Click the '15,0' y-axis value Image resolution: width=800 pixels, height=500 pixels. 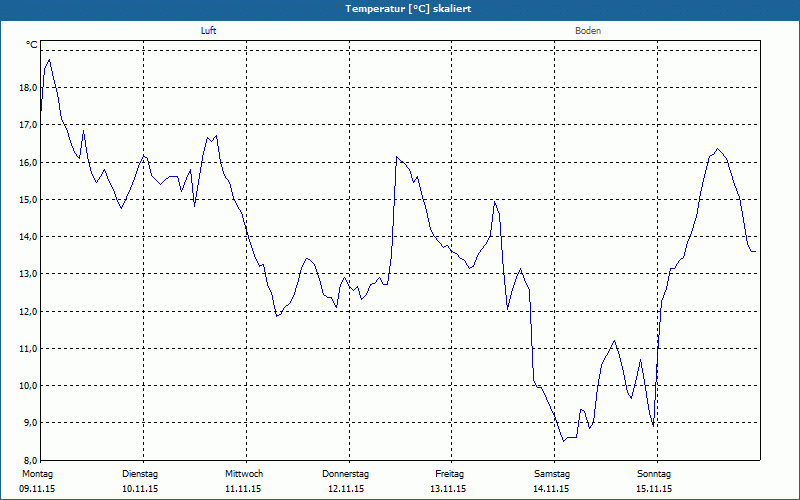point(28,199)
